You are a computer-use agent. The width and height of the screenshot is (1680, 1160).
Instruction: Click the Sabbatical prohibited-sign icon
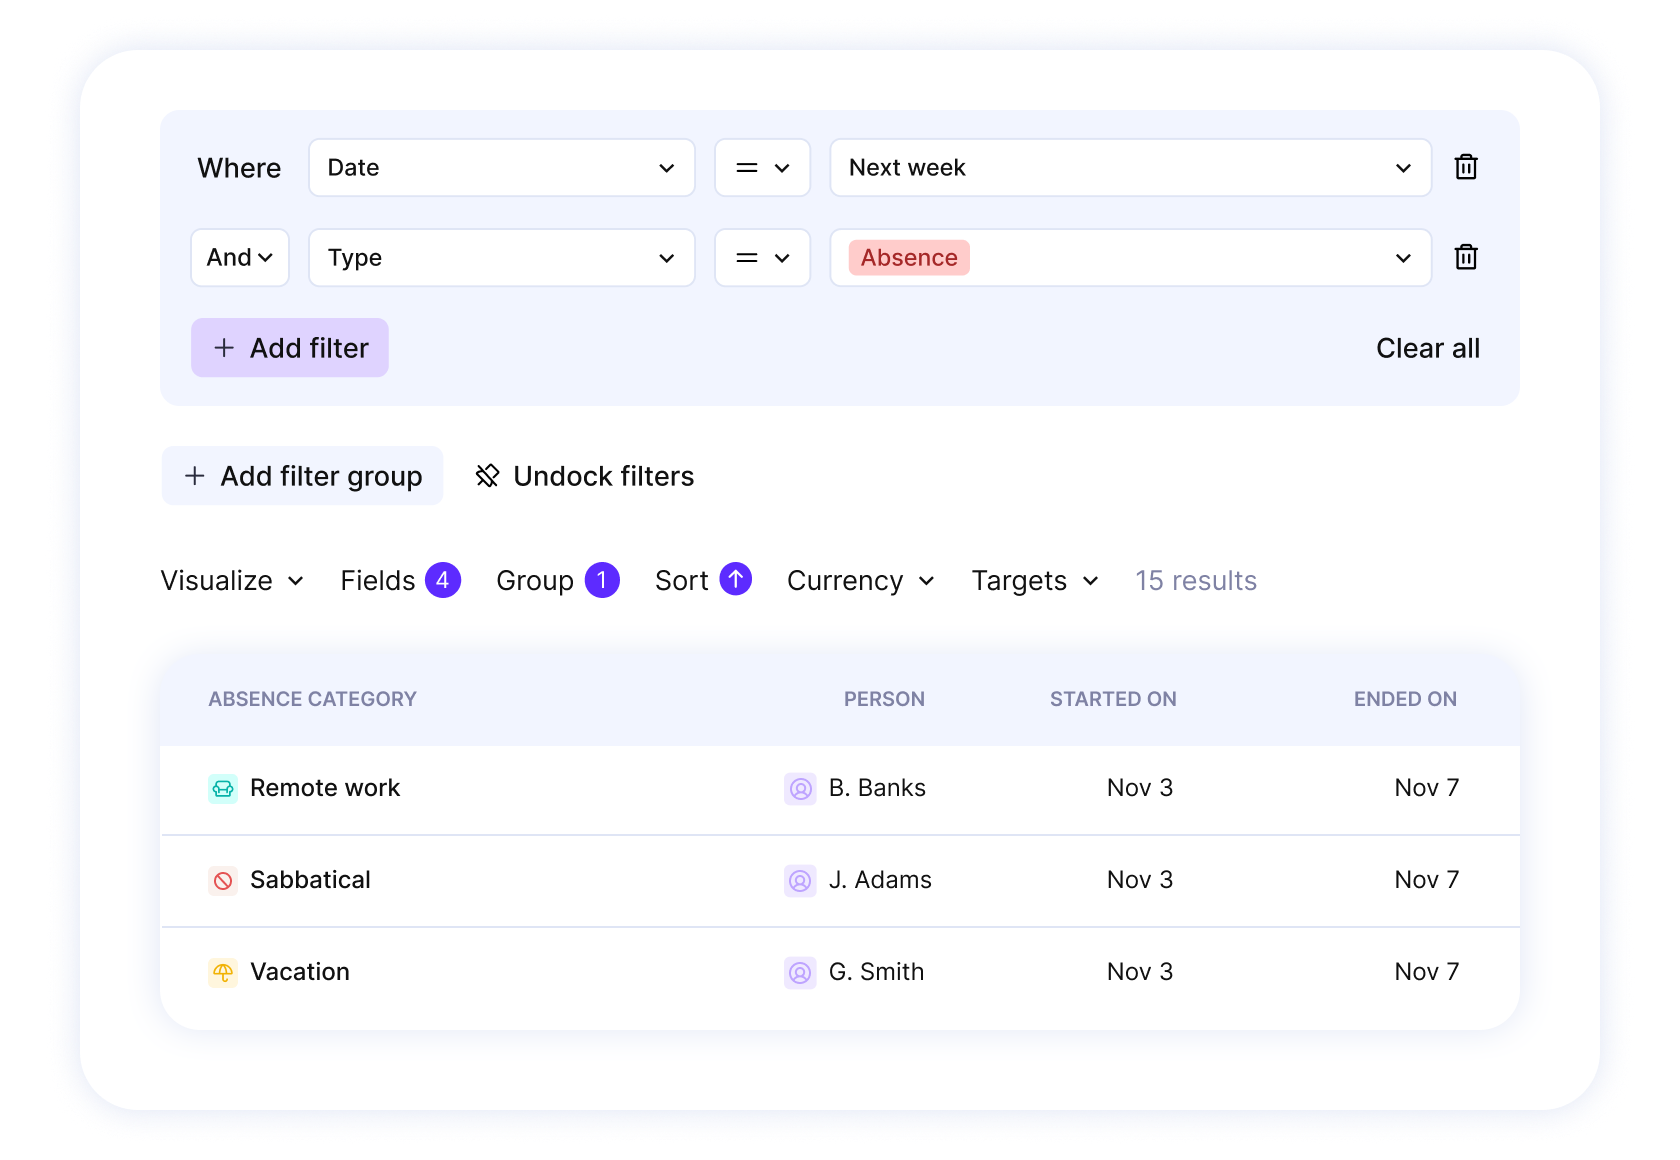pos(222,880)
